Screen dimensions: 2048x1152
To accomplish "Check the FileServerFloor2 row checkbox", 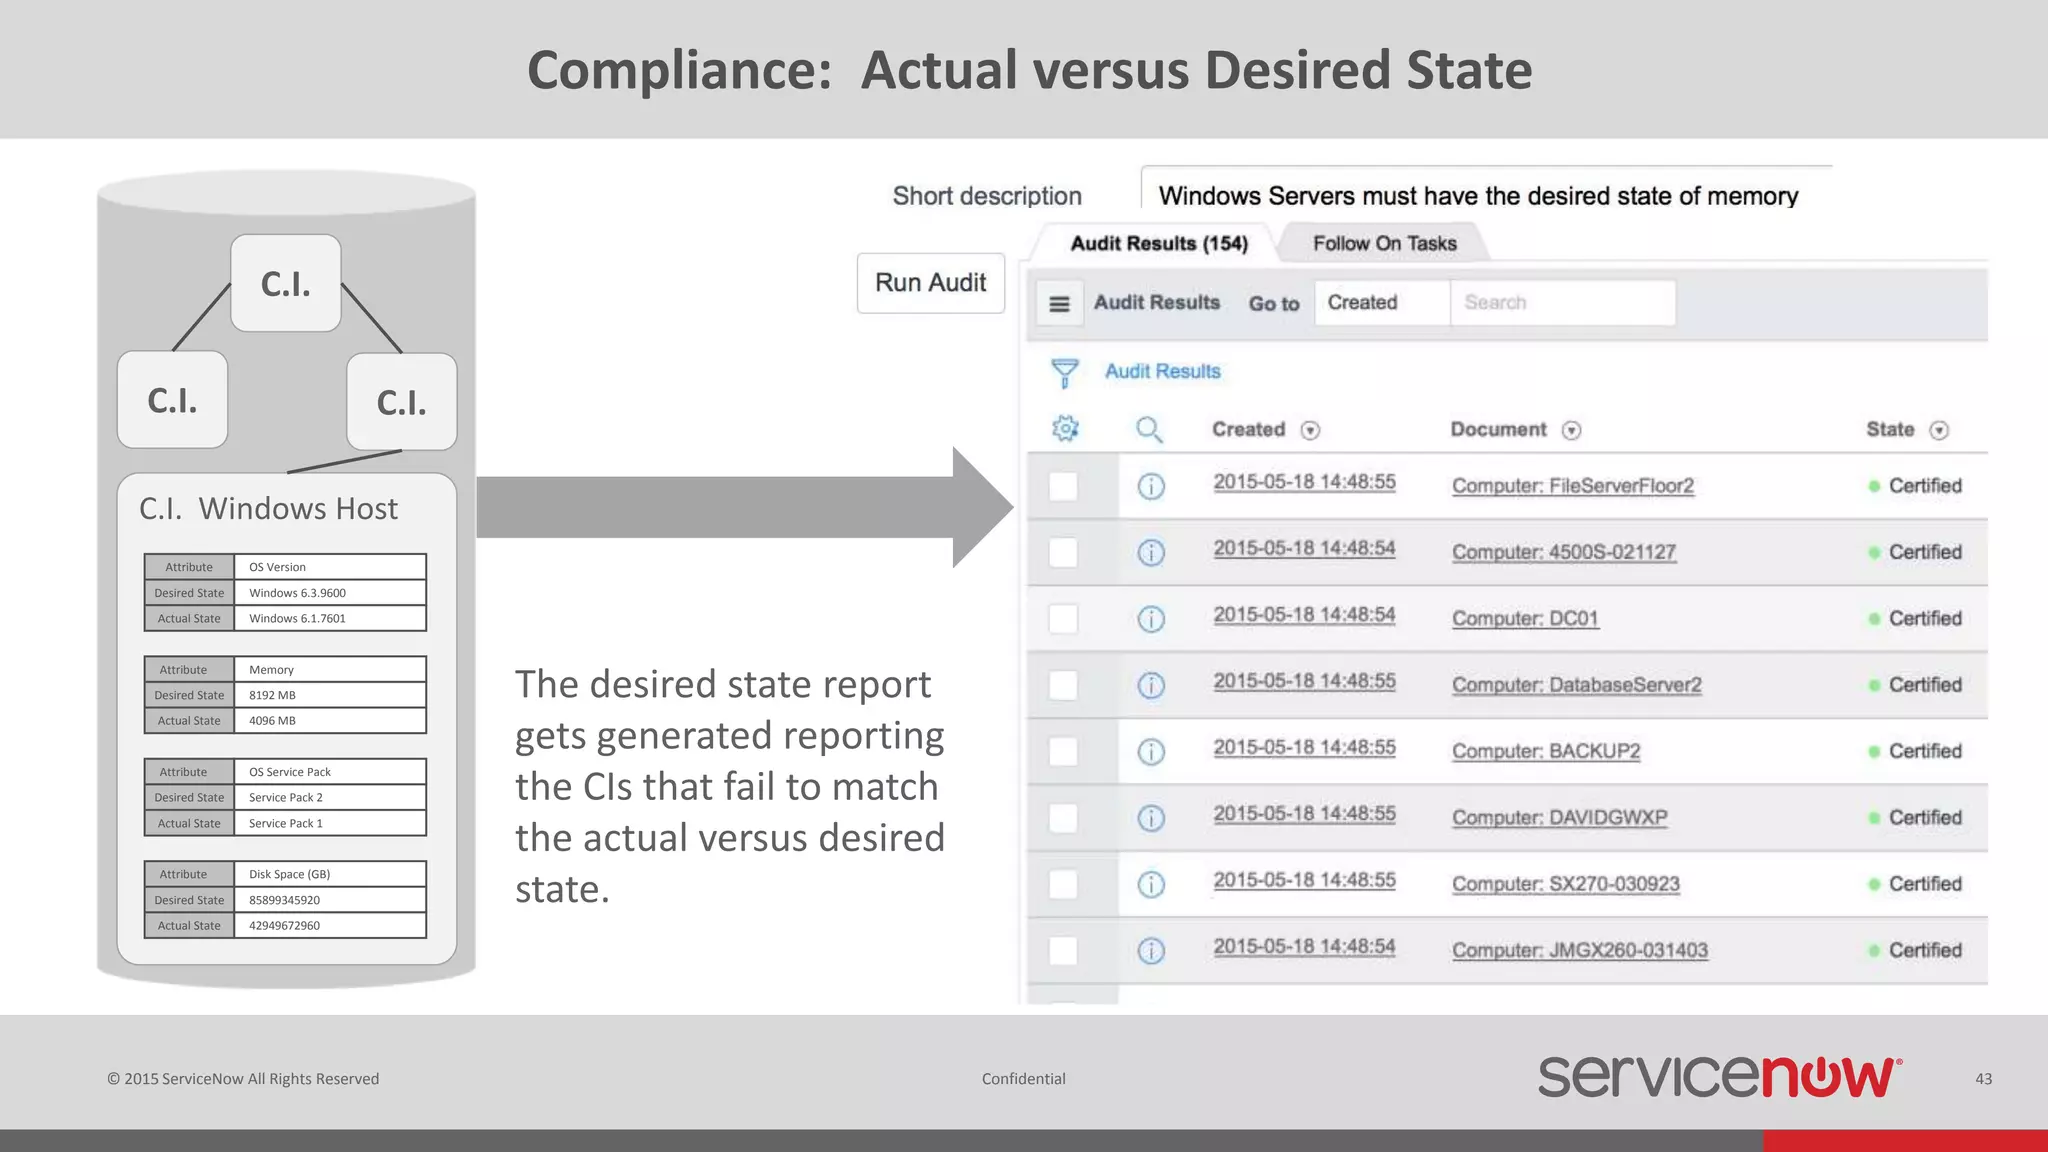I will pos(1063,487).
